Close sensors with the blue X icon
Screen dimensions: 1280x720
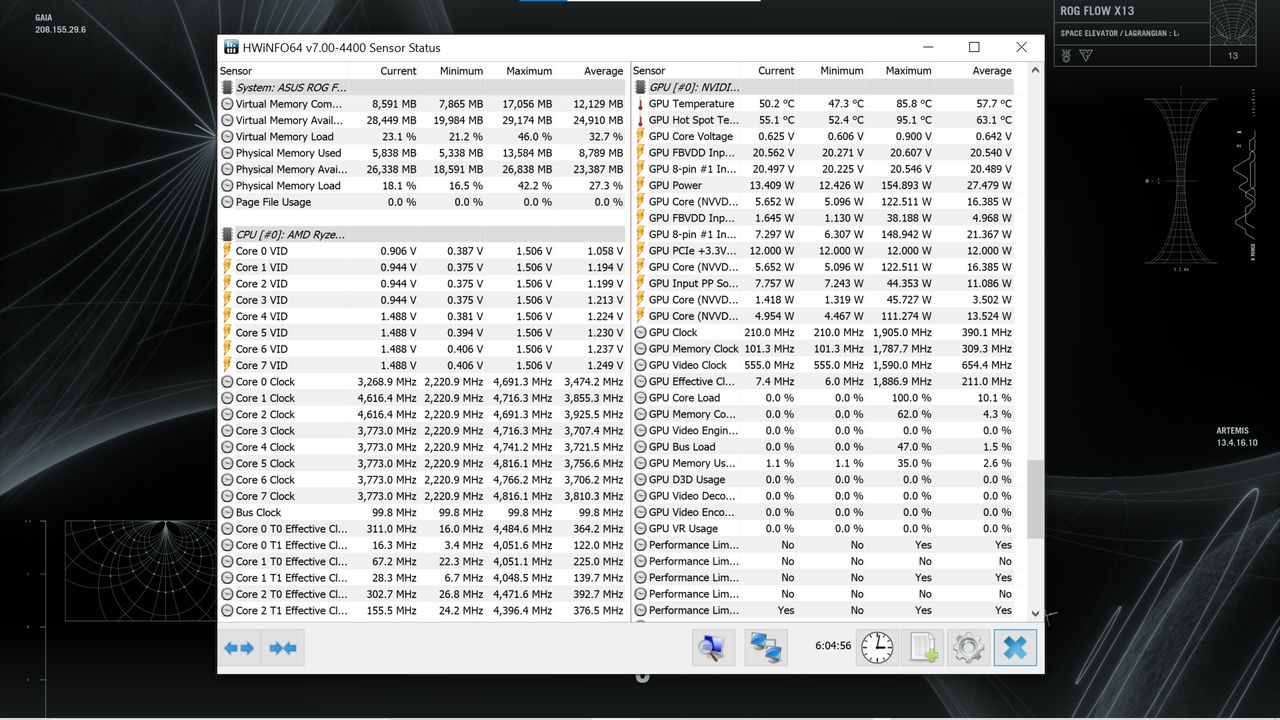click(1015, 648)
